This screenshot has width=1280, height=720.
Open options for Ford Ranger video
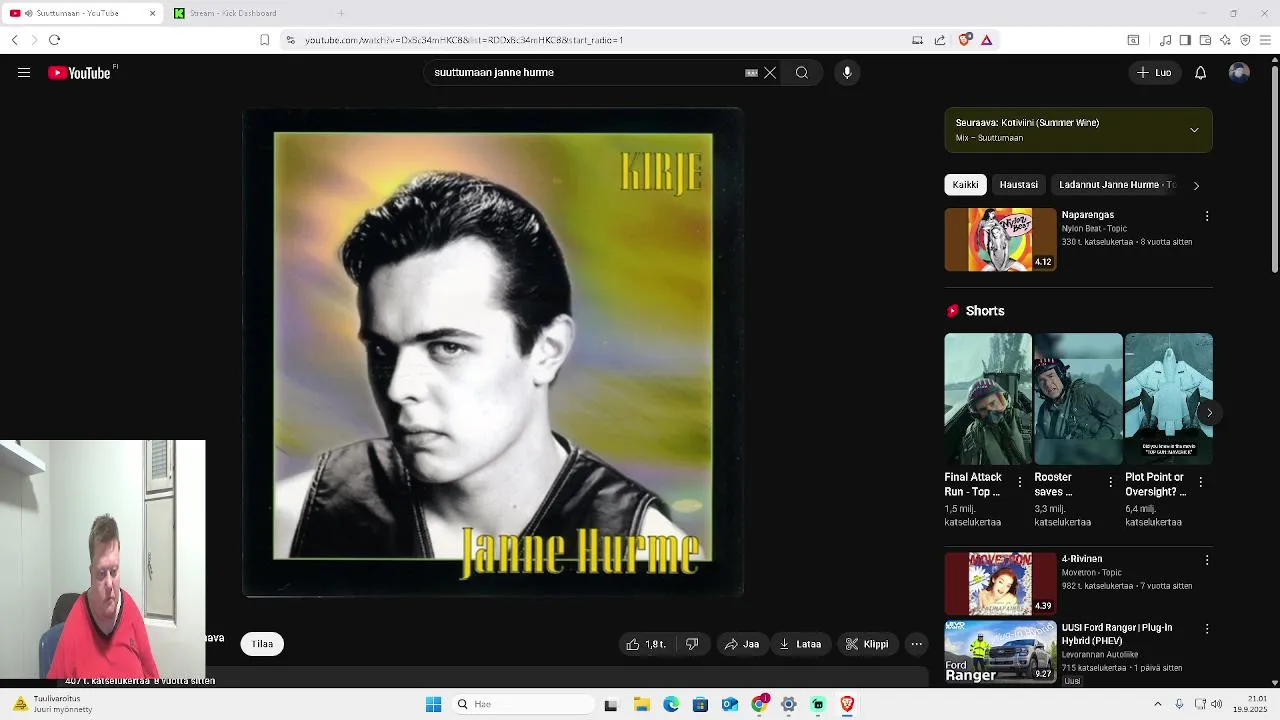pyautogui.click(x=1207, y=629)
